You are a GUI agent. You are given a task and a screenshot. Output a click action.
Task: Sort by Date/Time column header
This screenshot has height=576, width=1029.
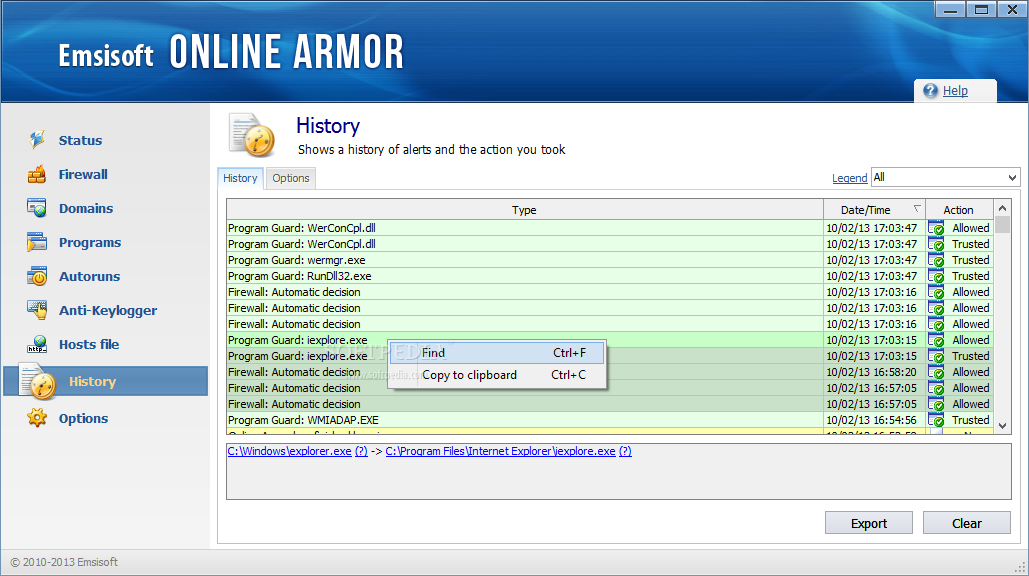(x=874, y=210)
